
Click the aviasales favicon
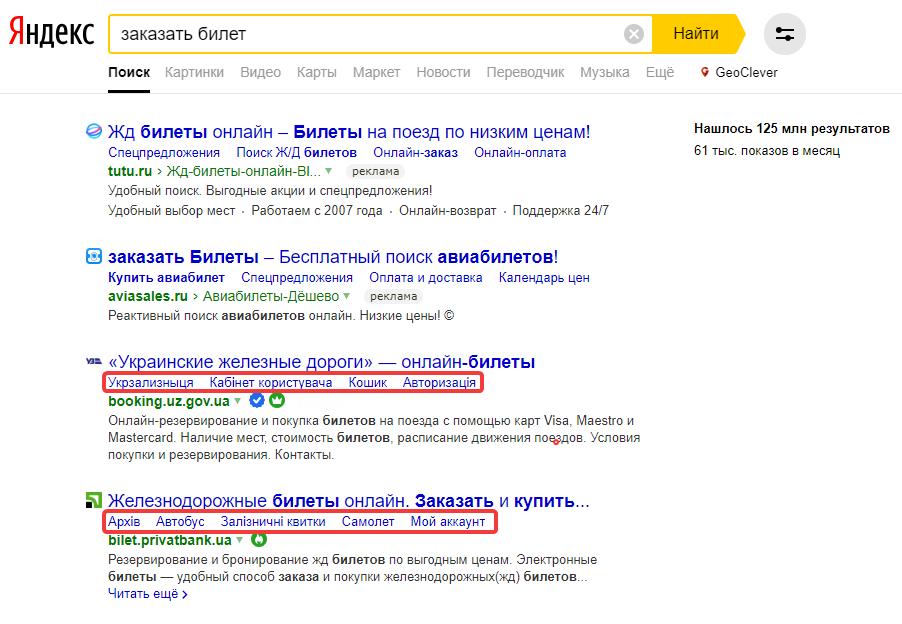pos(93,256)
